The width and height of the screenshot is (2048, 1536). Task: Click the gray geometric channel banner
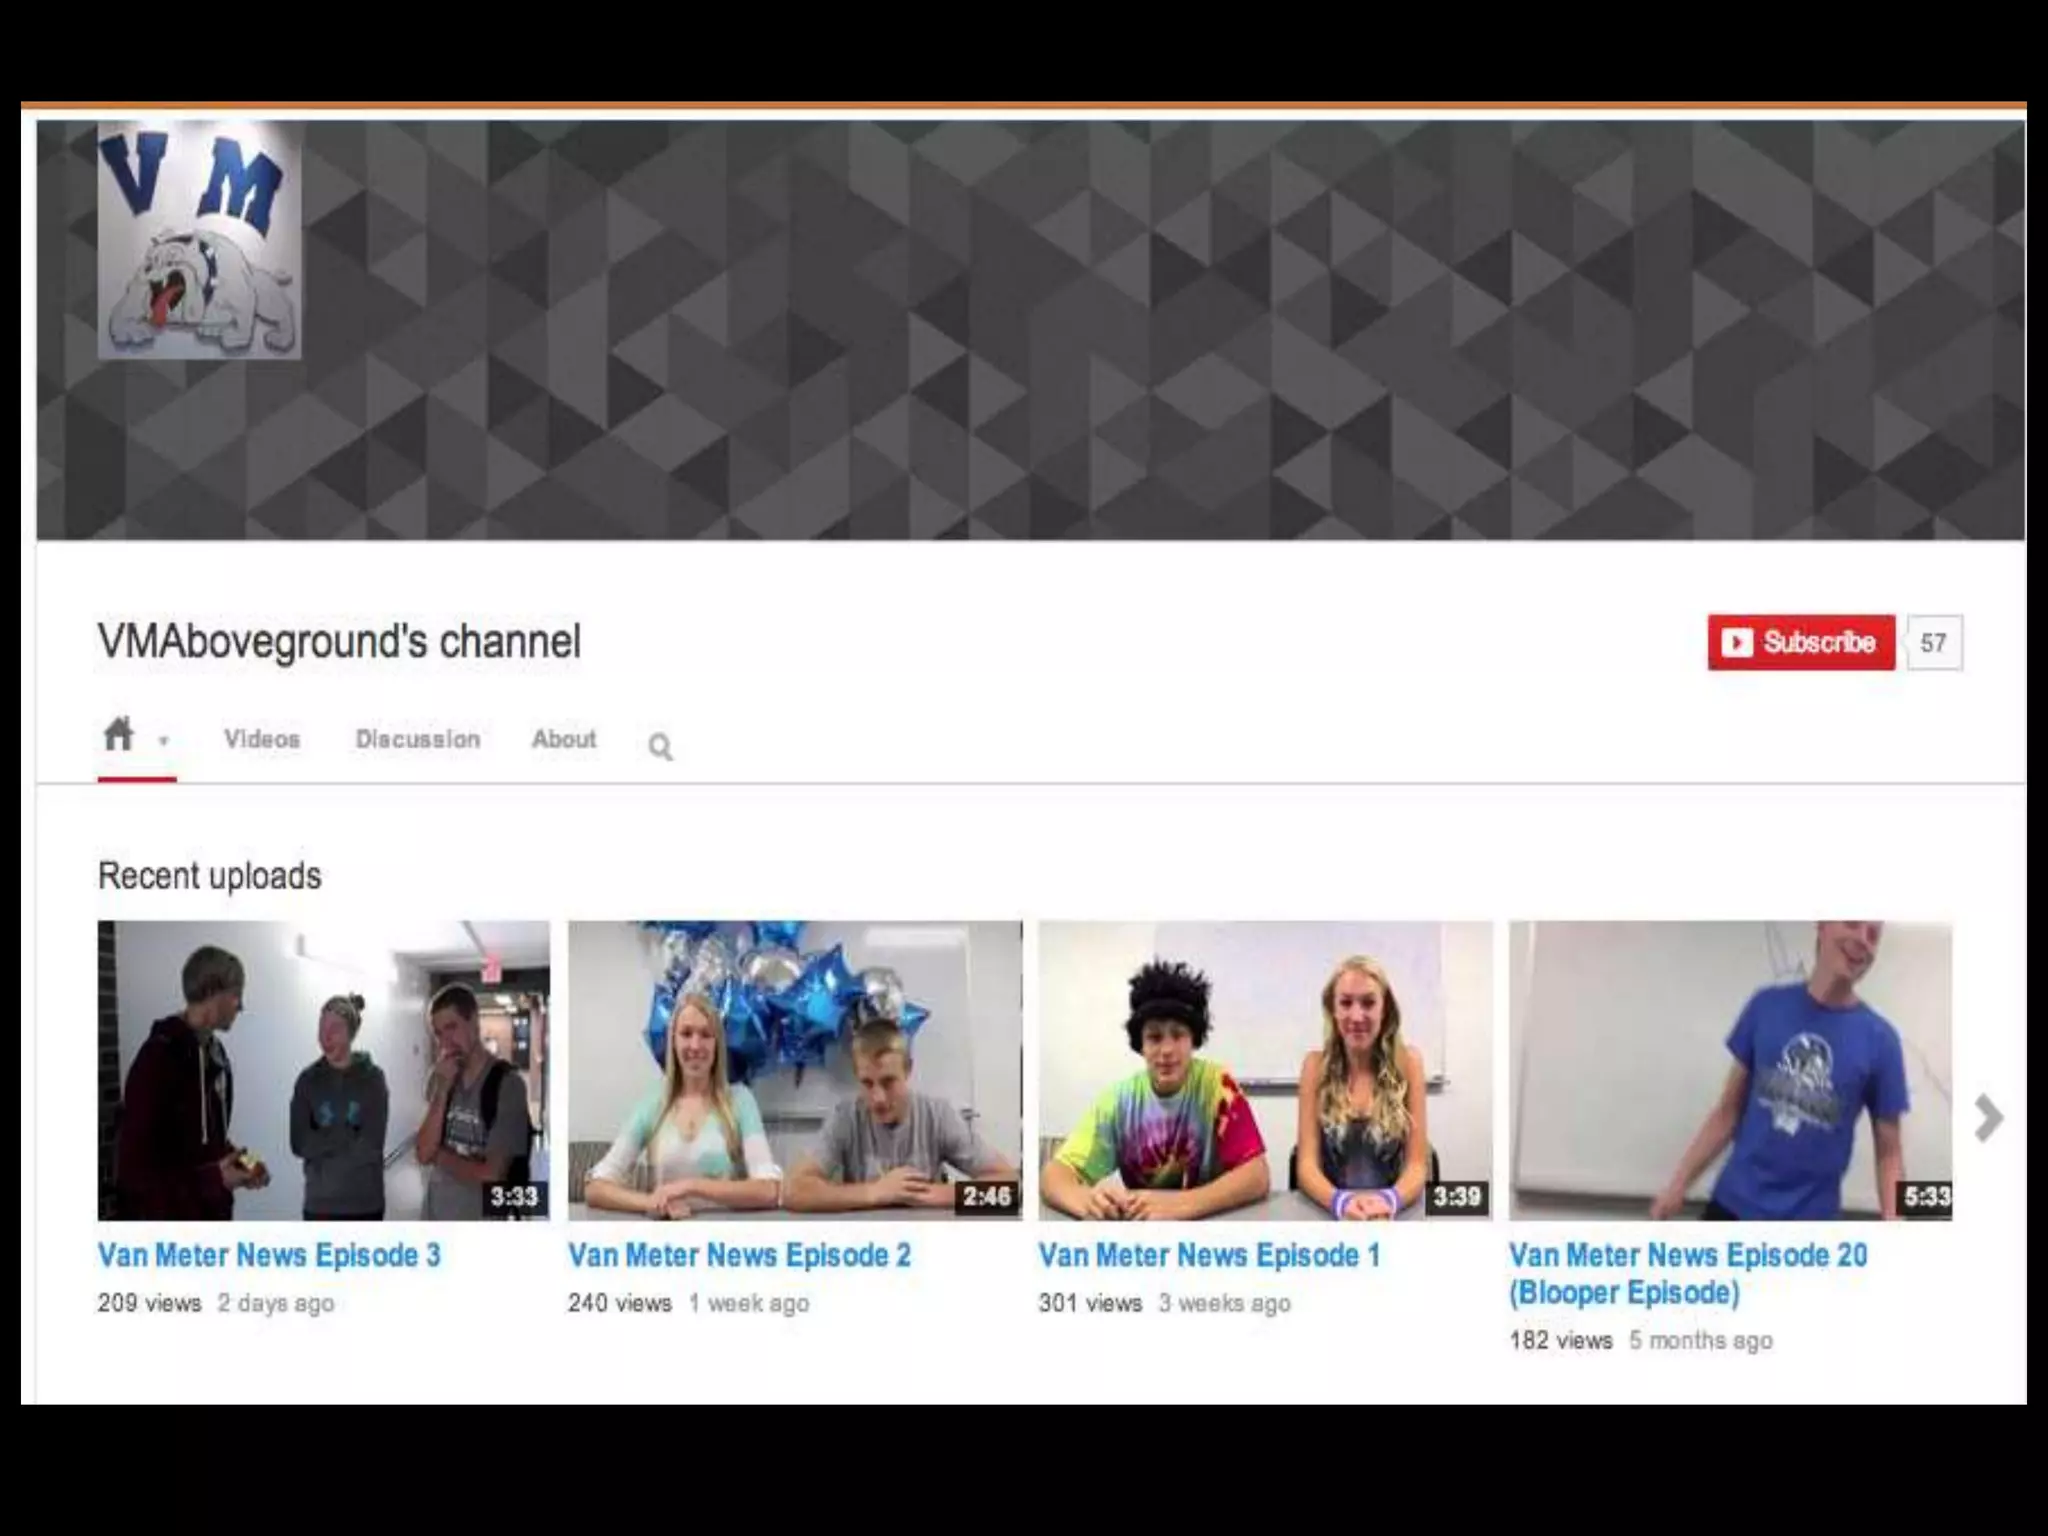(x=1100, y=330)
